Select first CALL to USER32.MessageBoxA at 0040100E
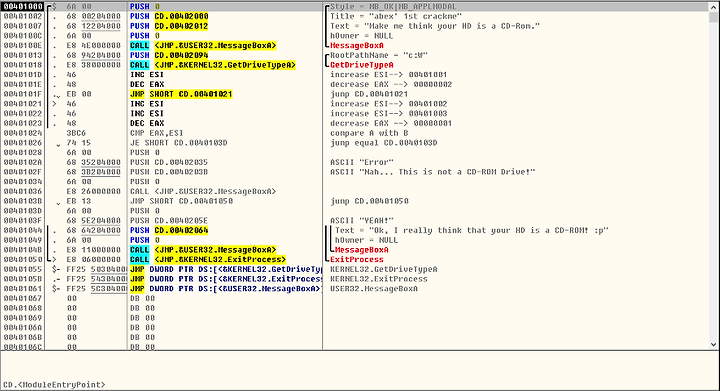Screen dimensions: 720x391 point(203,45)
